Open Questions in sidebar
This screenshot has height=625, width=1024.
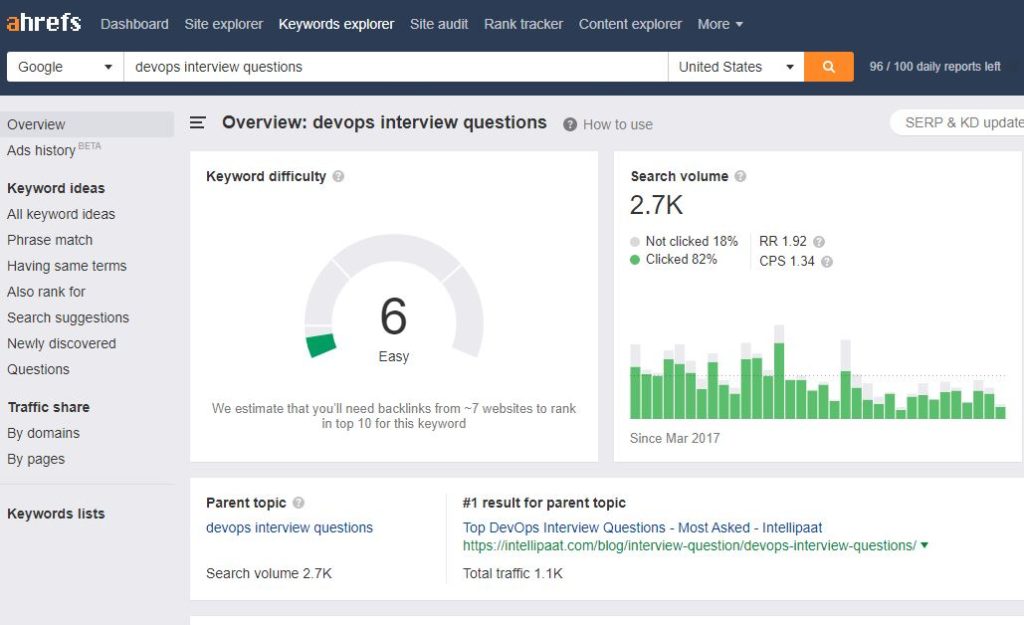tap(38, 370)
